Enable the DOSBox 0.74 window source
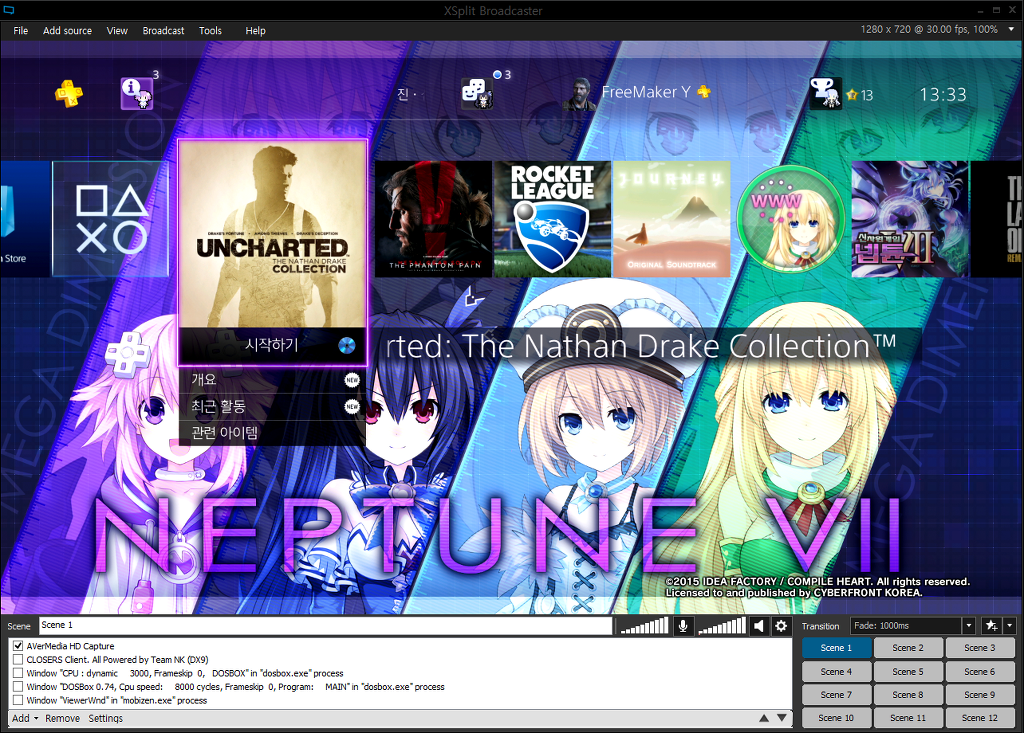The image size is (1024, 733). click(x=18, y=687)
